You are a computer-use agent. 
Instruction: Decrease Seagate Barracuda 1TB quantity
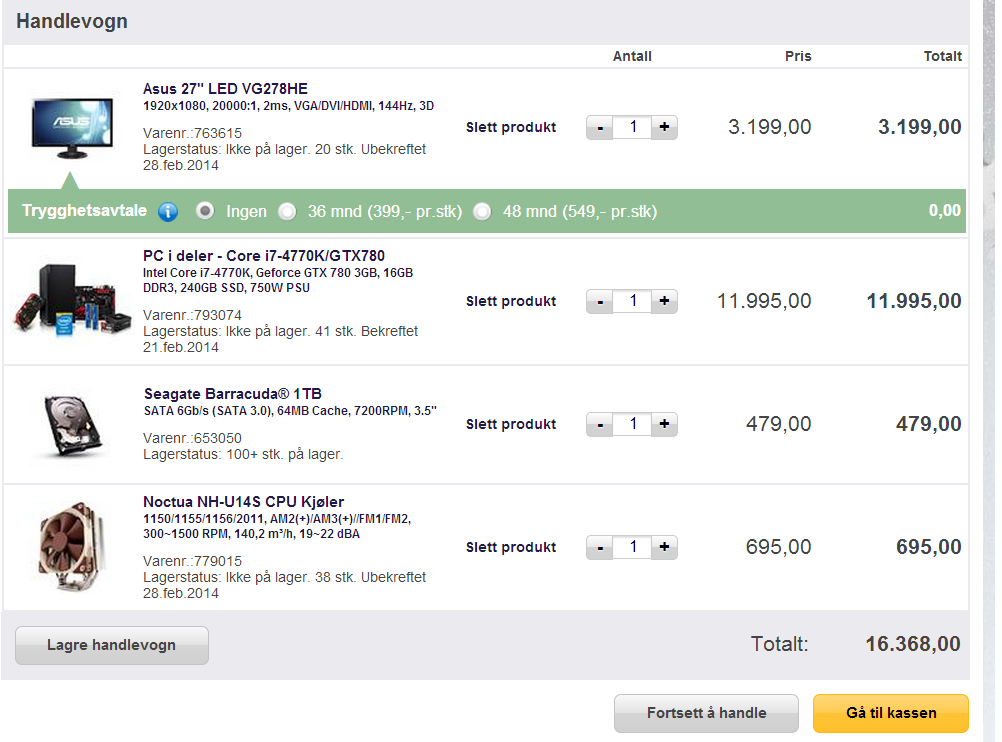tap(599, 424)
